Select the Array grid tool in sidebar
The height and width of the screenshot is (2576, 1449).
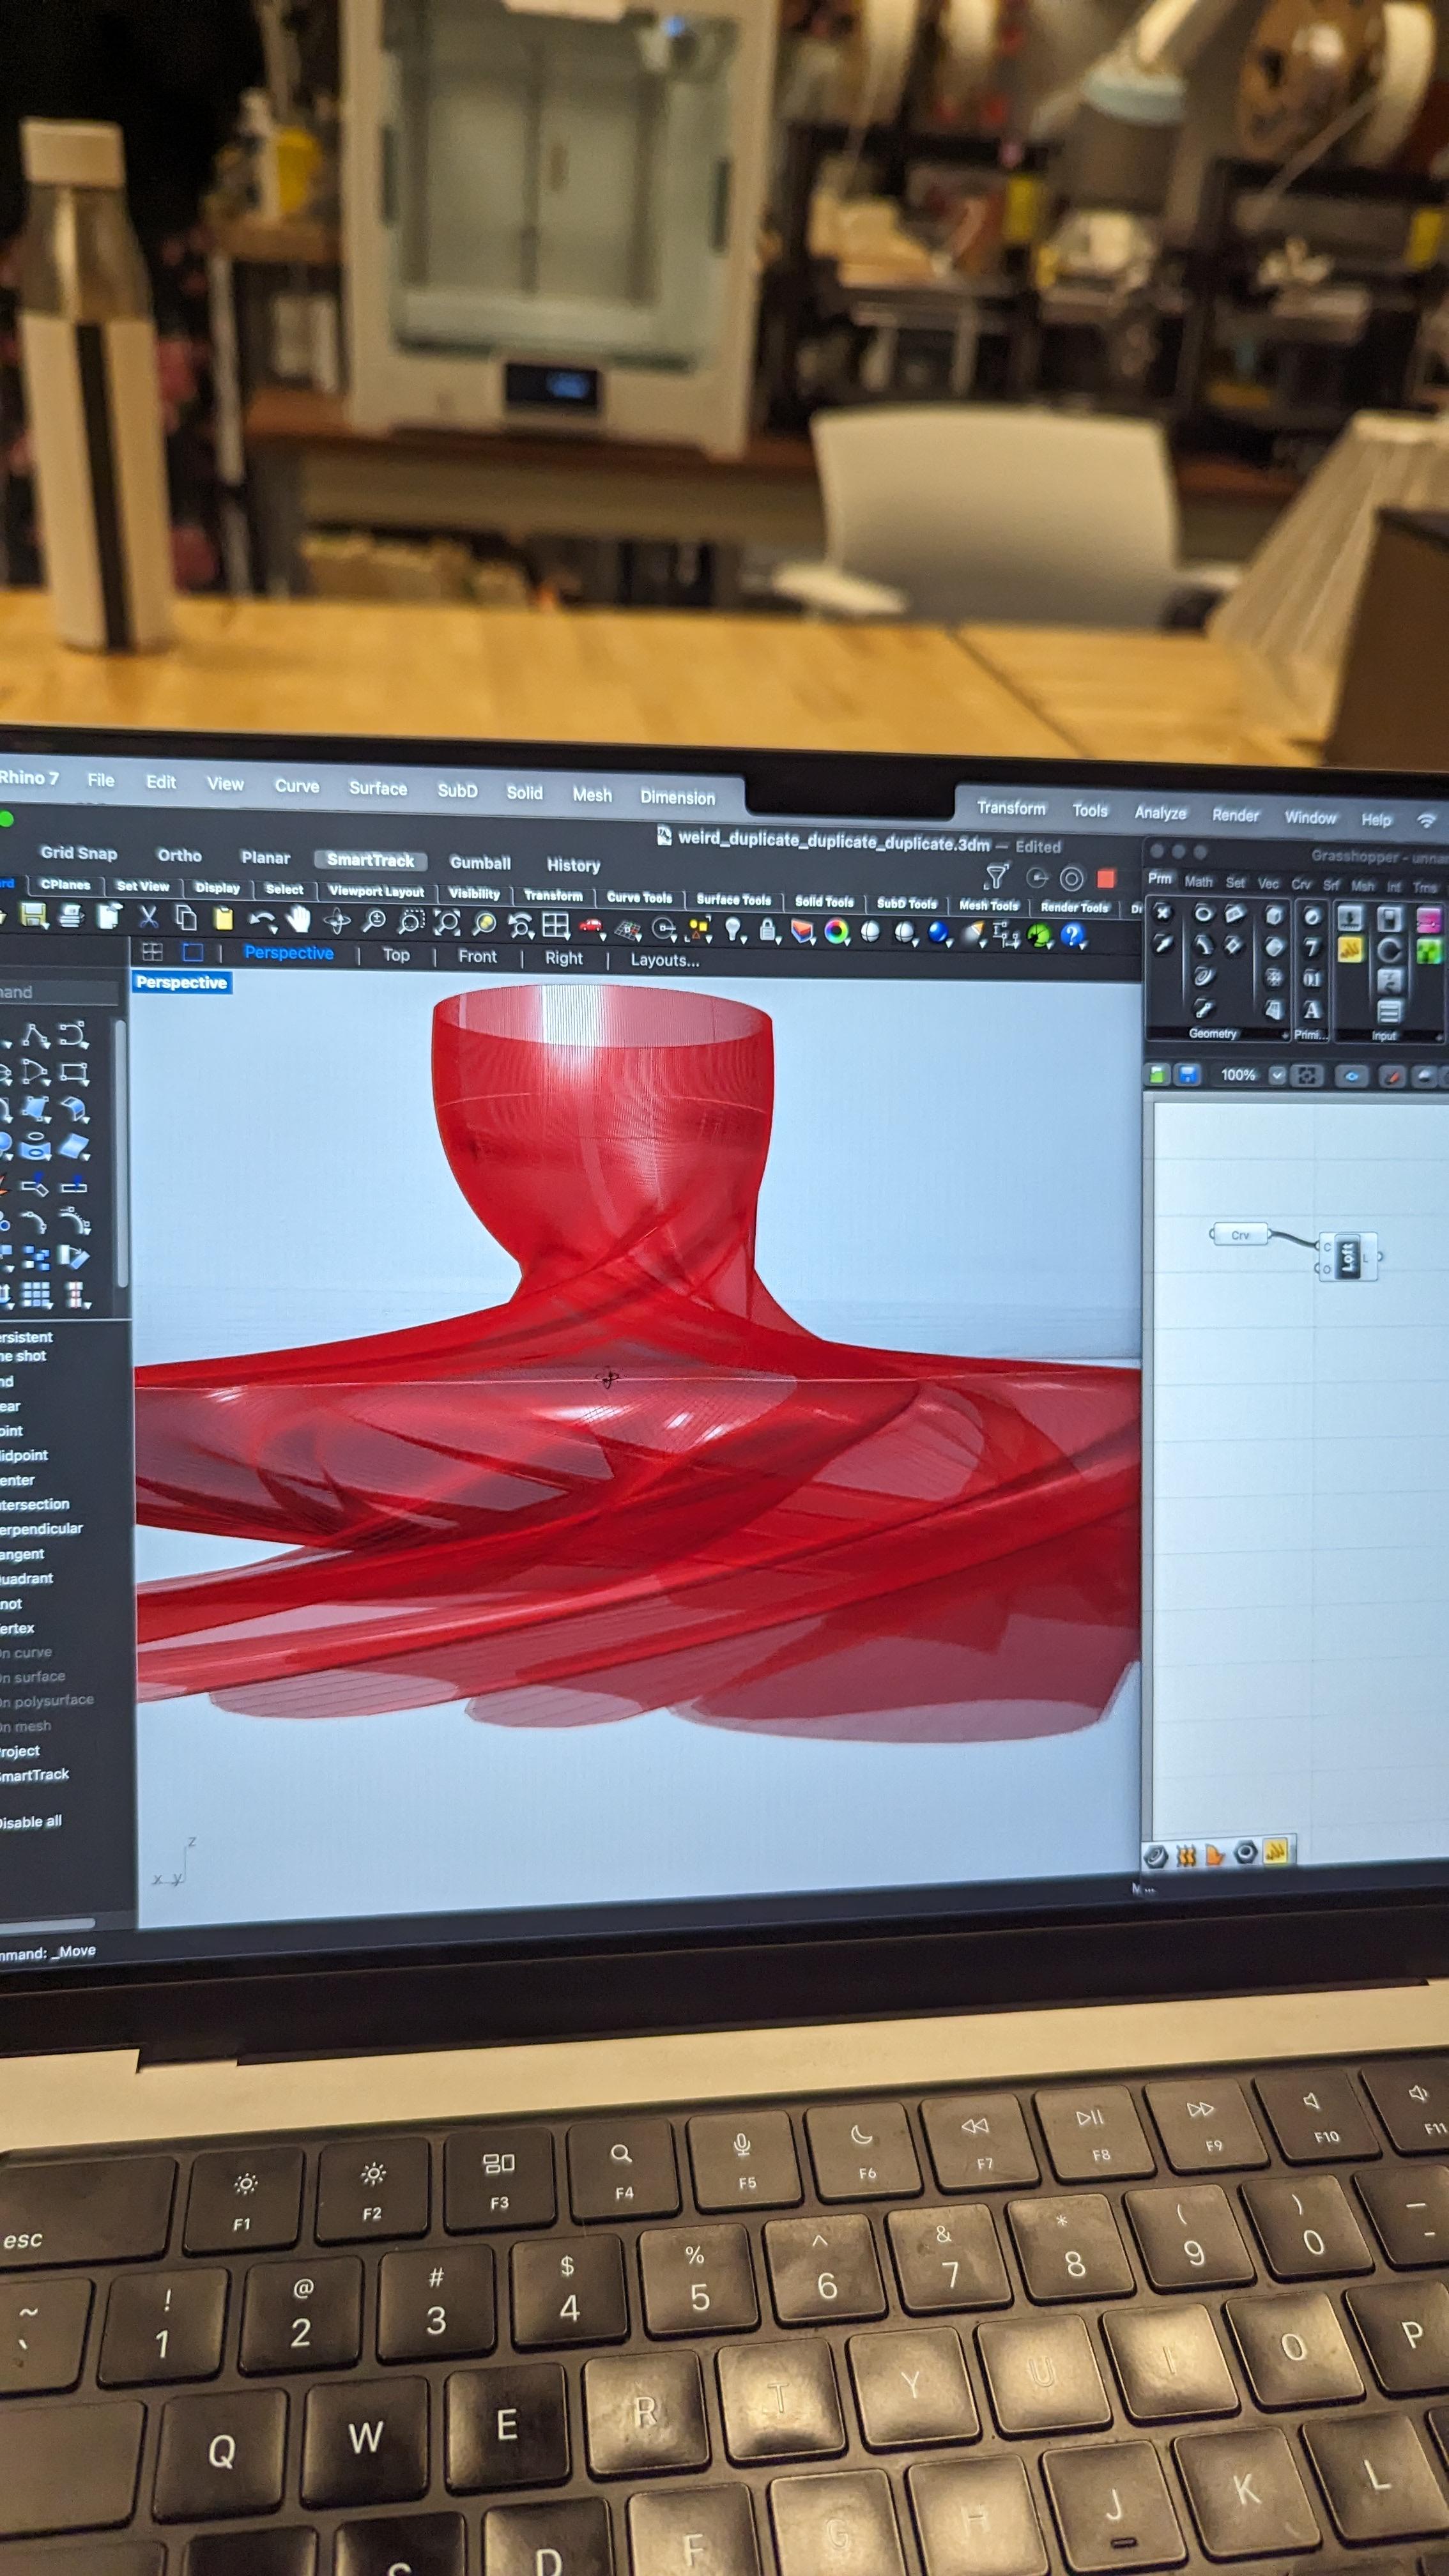(x=37, y=1296)
